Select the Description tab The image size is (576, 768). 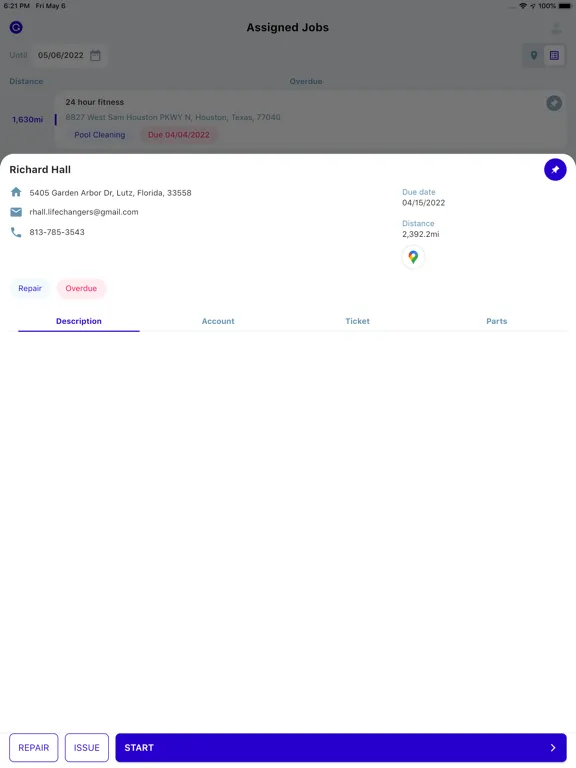point(79,321)
